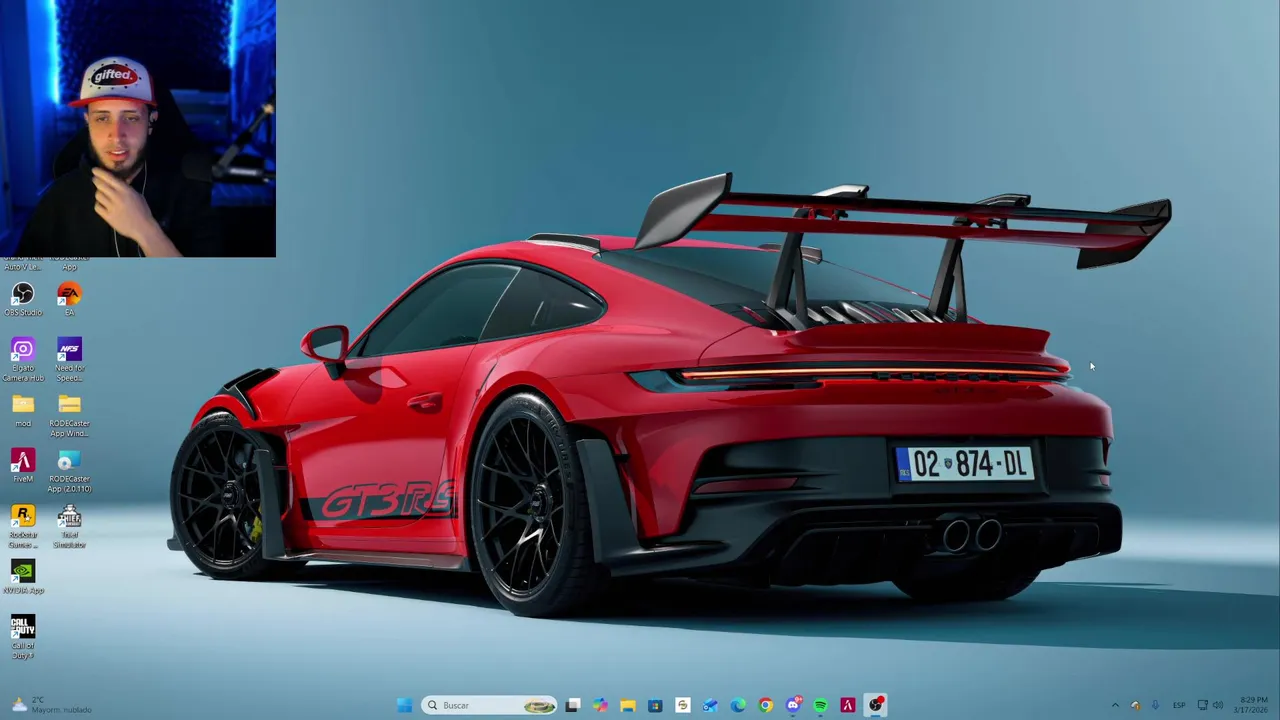This screenshot has width=1280, height=720.
Task: Click the Buscar taskbar search box
Action: (489, 705)
